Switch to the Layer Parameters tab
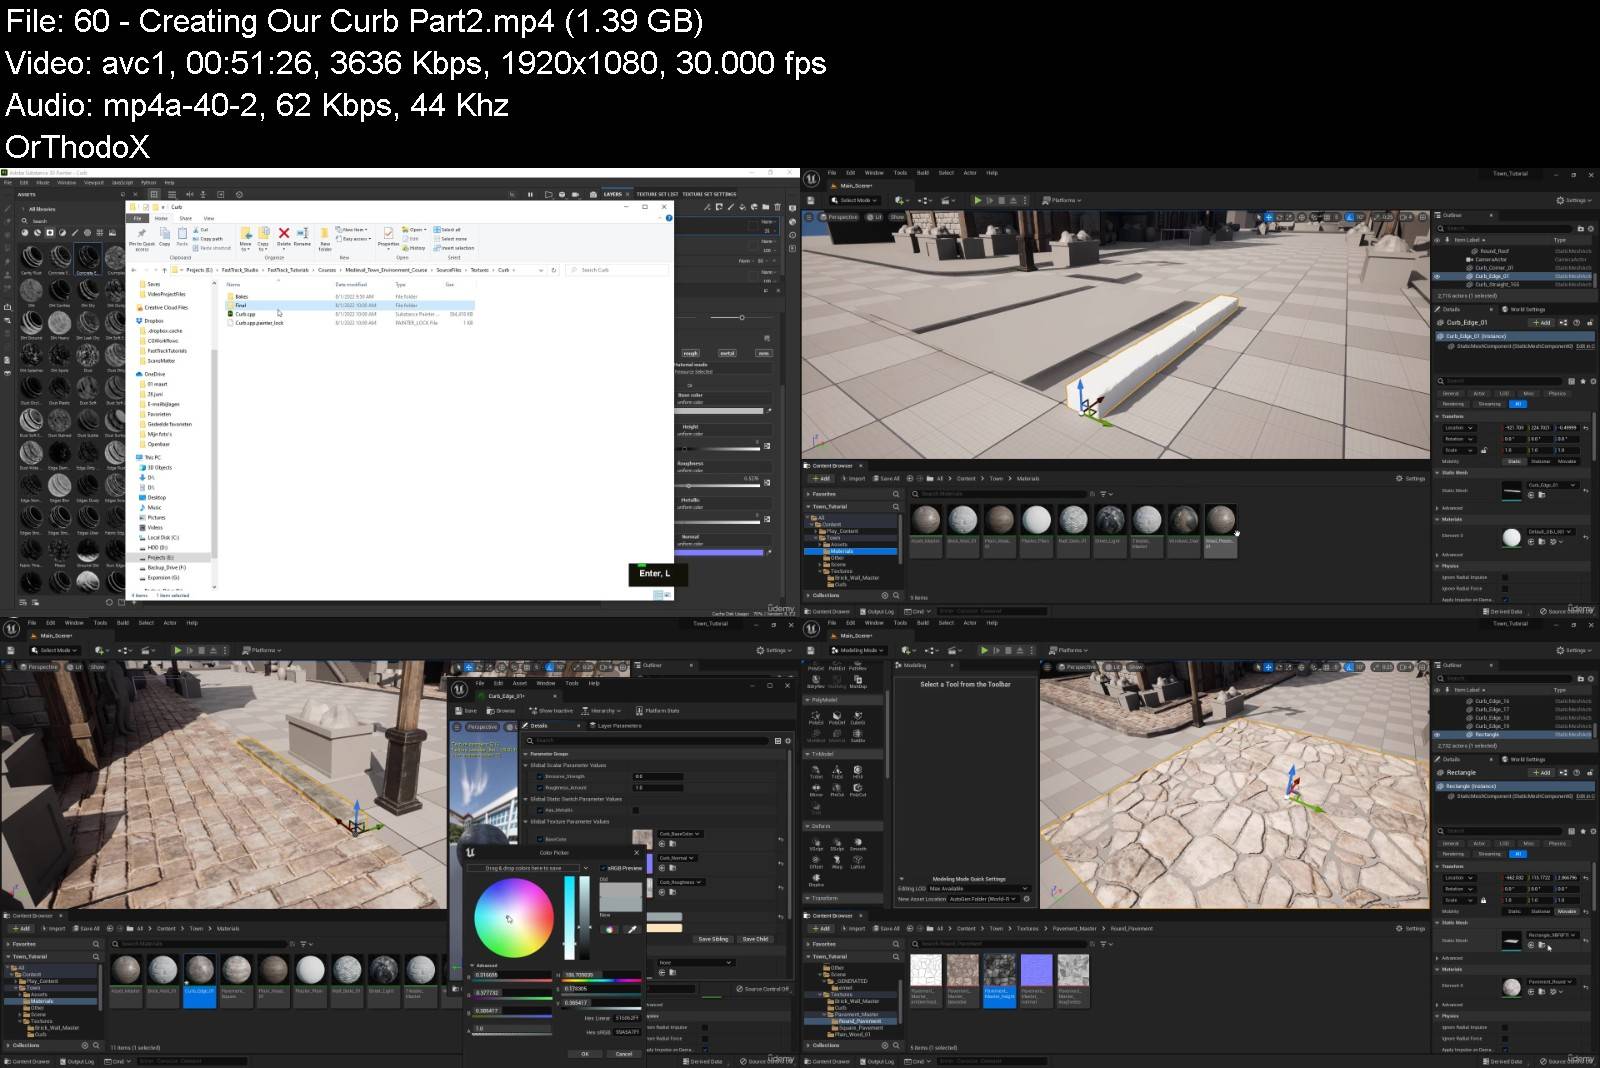The width and height of the screenshot is (1600, 1068). (x=615, y=726)
